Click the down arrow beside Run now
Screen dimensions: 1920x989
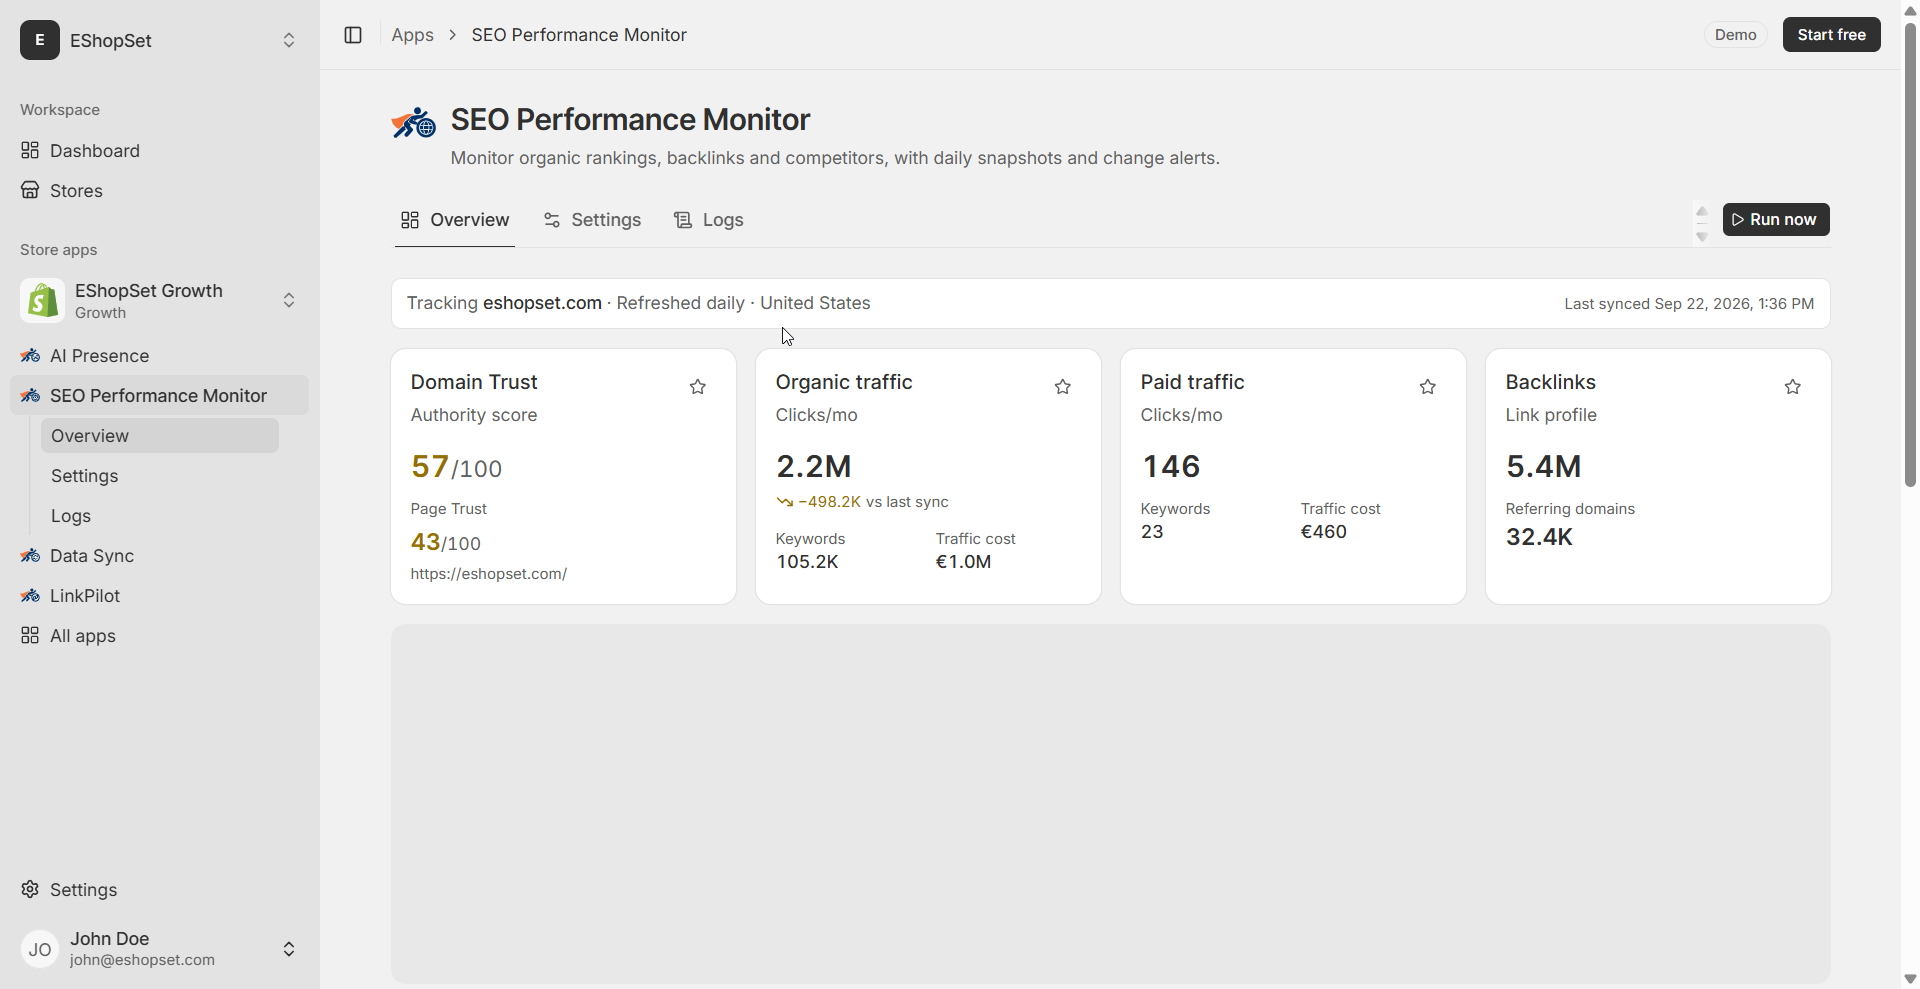click(1702, 237)
